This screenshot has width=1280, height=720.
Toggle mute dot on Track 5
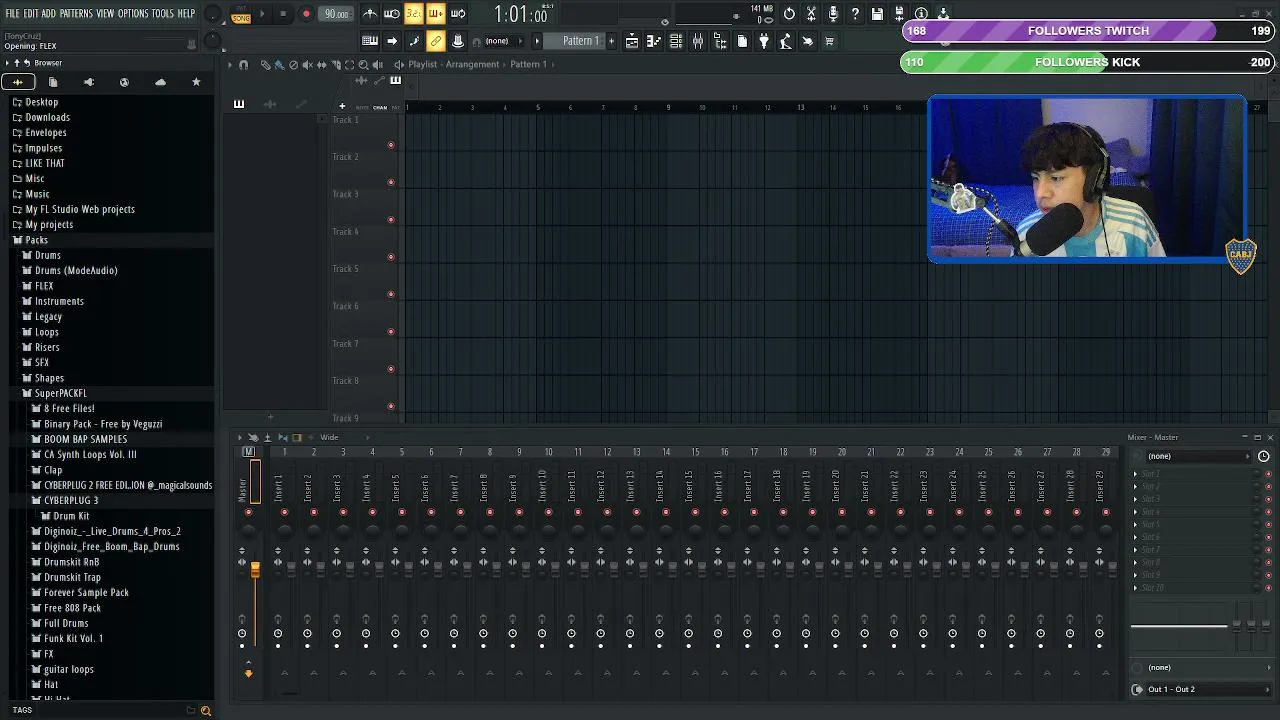point(391,294)
